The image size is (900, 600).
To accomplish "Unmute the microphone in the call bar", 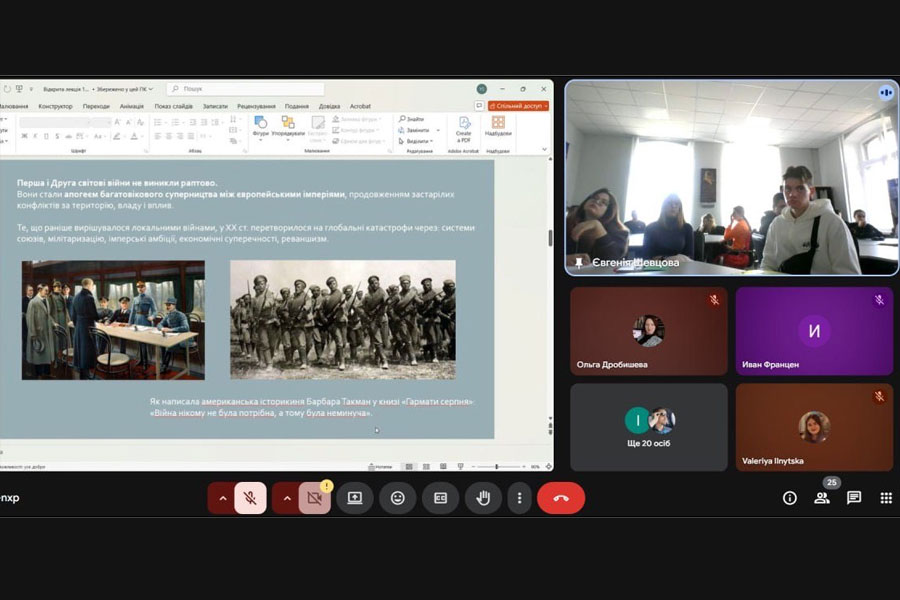I will point(250,498).
